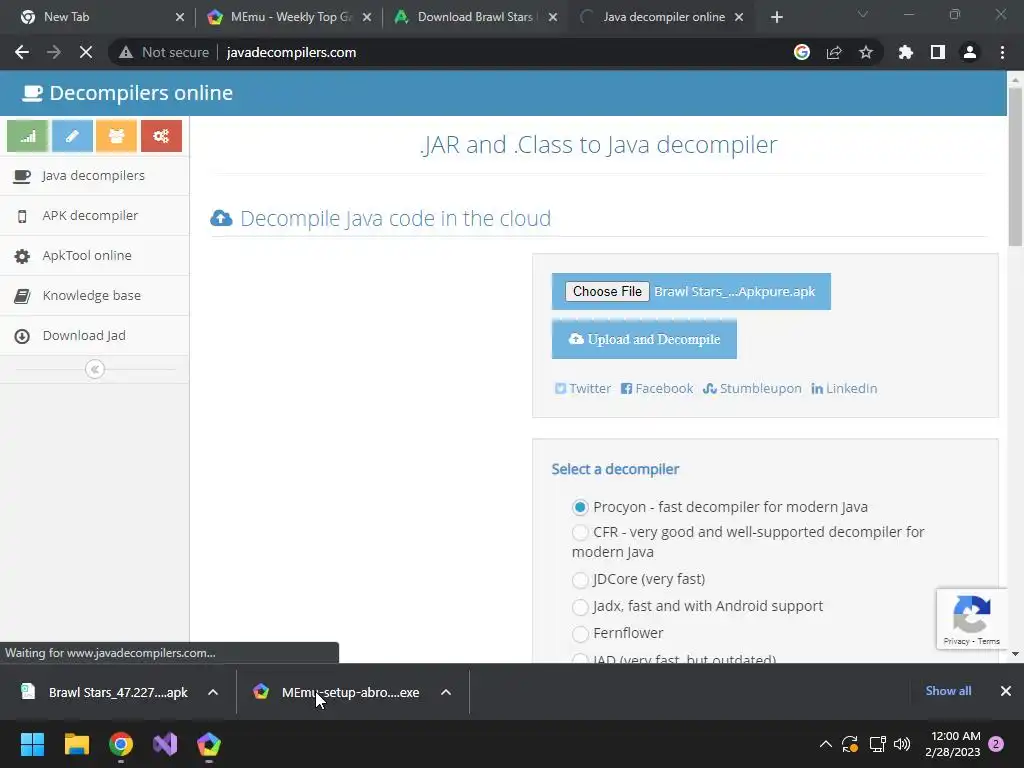Click the Google icon in the address bar

click(x=802, y=52)
